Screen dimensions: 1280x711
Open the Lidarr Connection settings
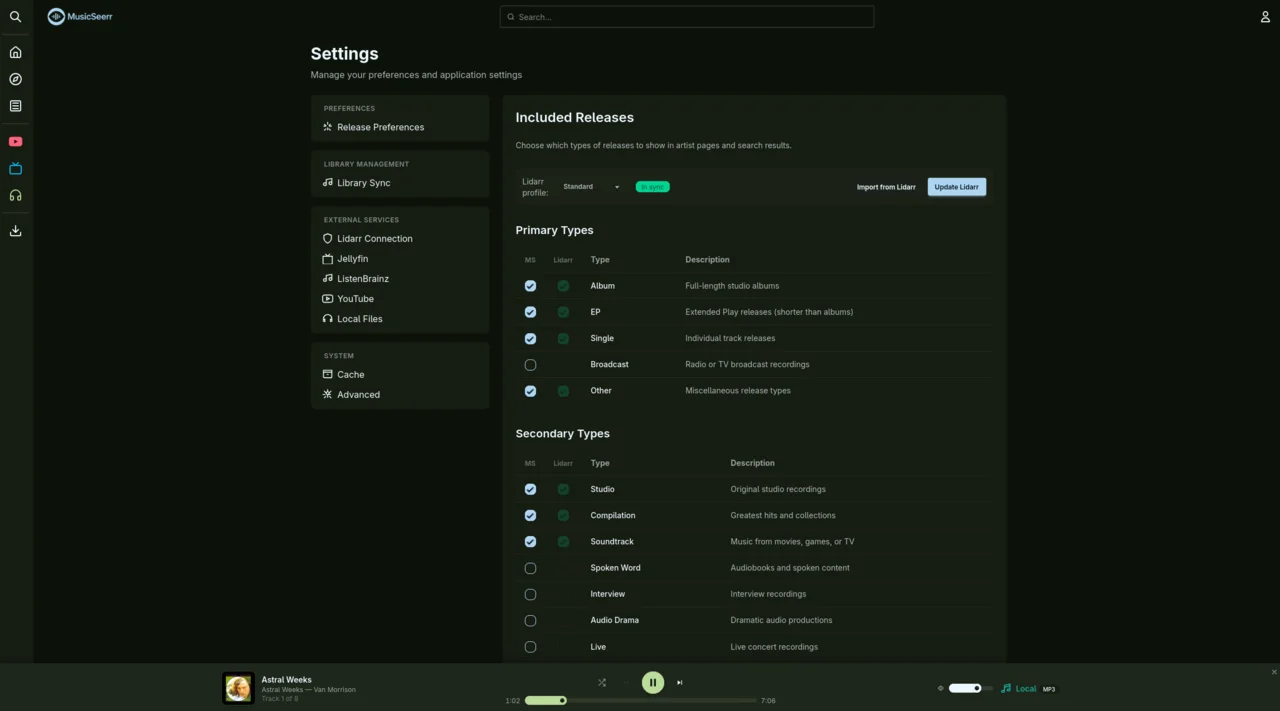375,238
